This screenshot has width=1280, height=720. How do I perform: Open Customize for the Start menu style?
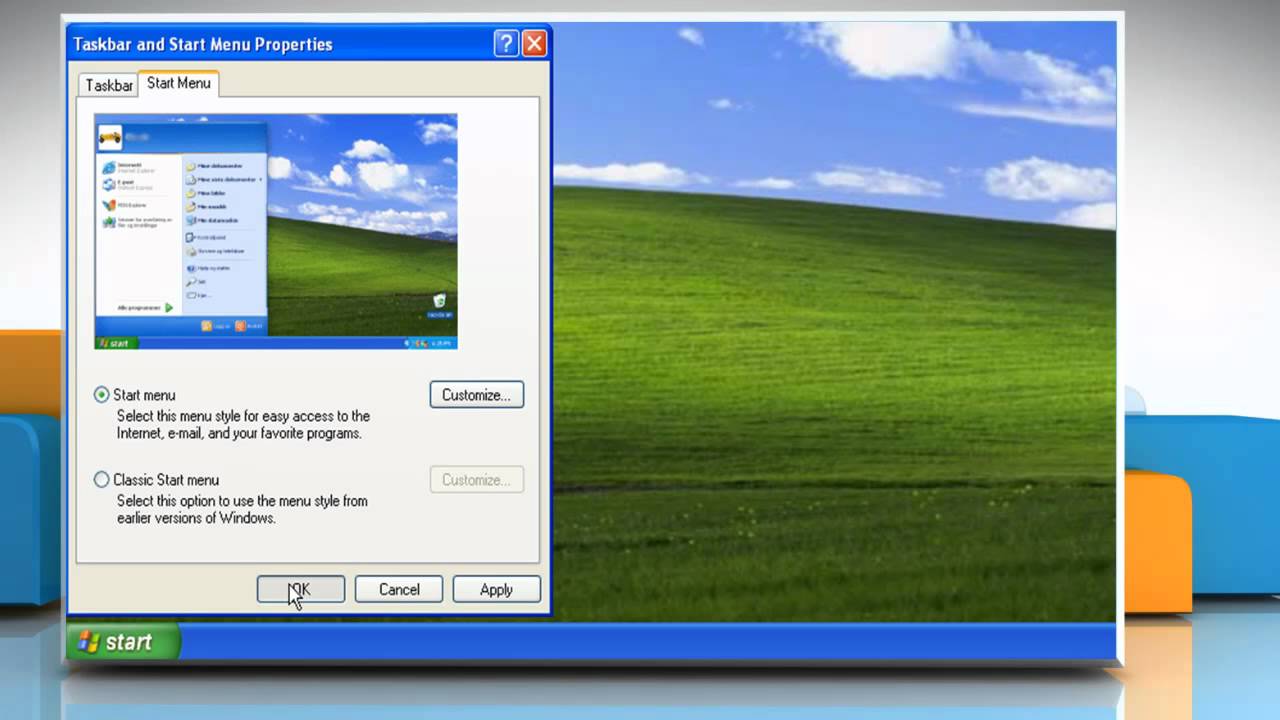click(476, 395)
